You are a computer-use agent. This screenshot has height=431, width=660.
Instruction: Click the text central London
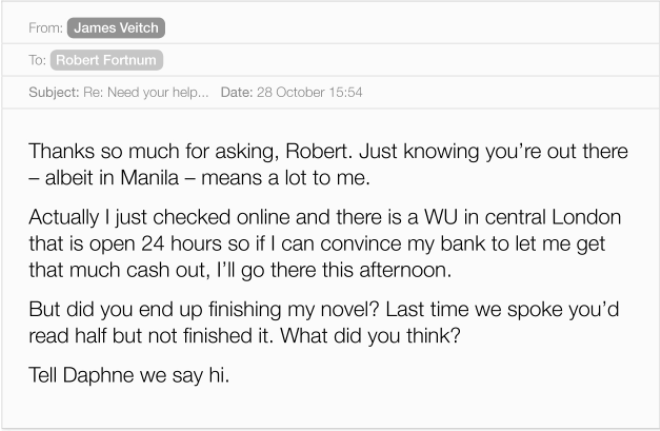pyautogui.click(x=553, y=217)
